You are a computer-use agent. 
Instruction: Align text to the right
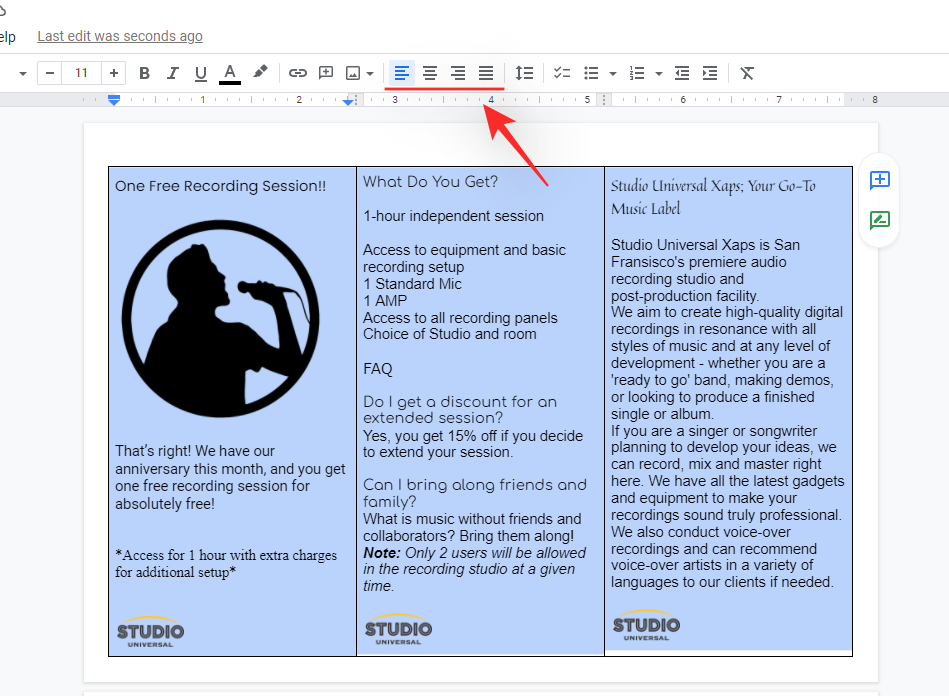tap(458, 73)
